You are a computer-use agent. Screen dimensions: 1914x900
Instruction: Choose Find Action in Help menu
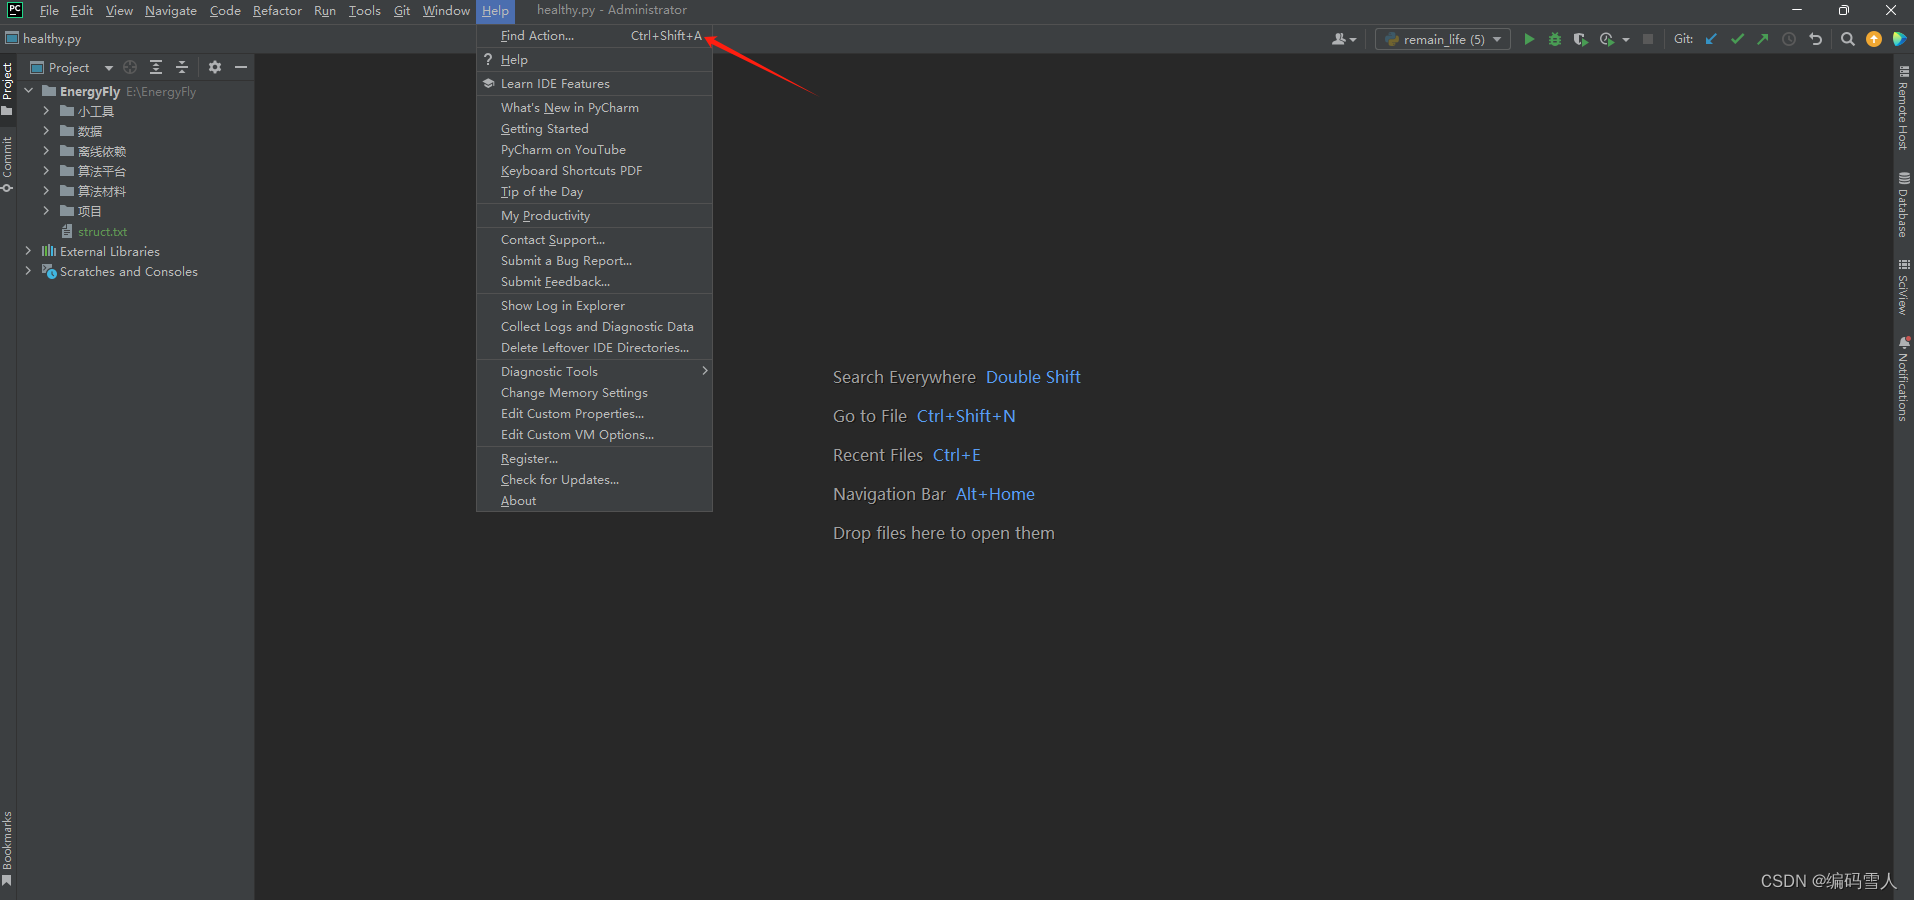(594, 36)
